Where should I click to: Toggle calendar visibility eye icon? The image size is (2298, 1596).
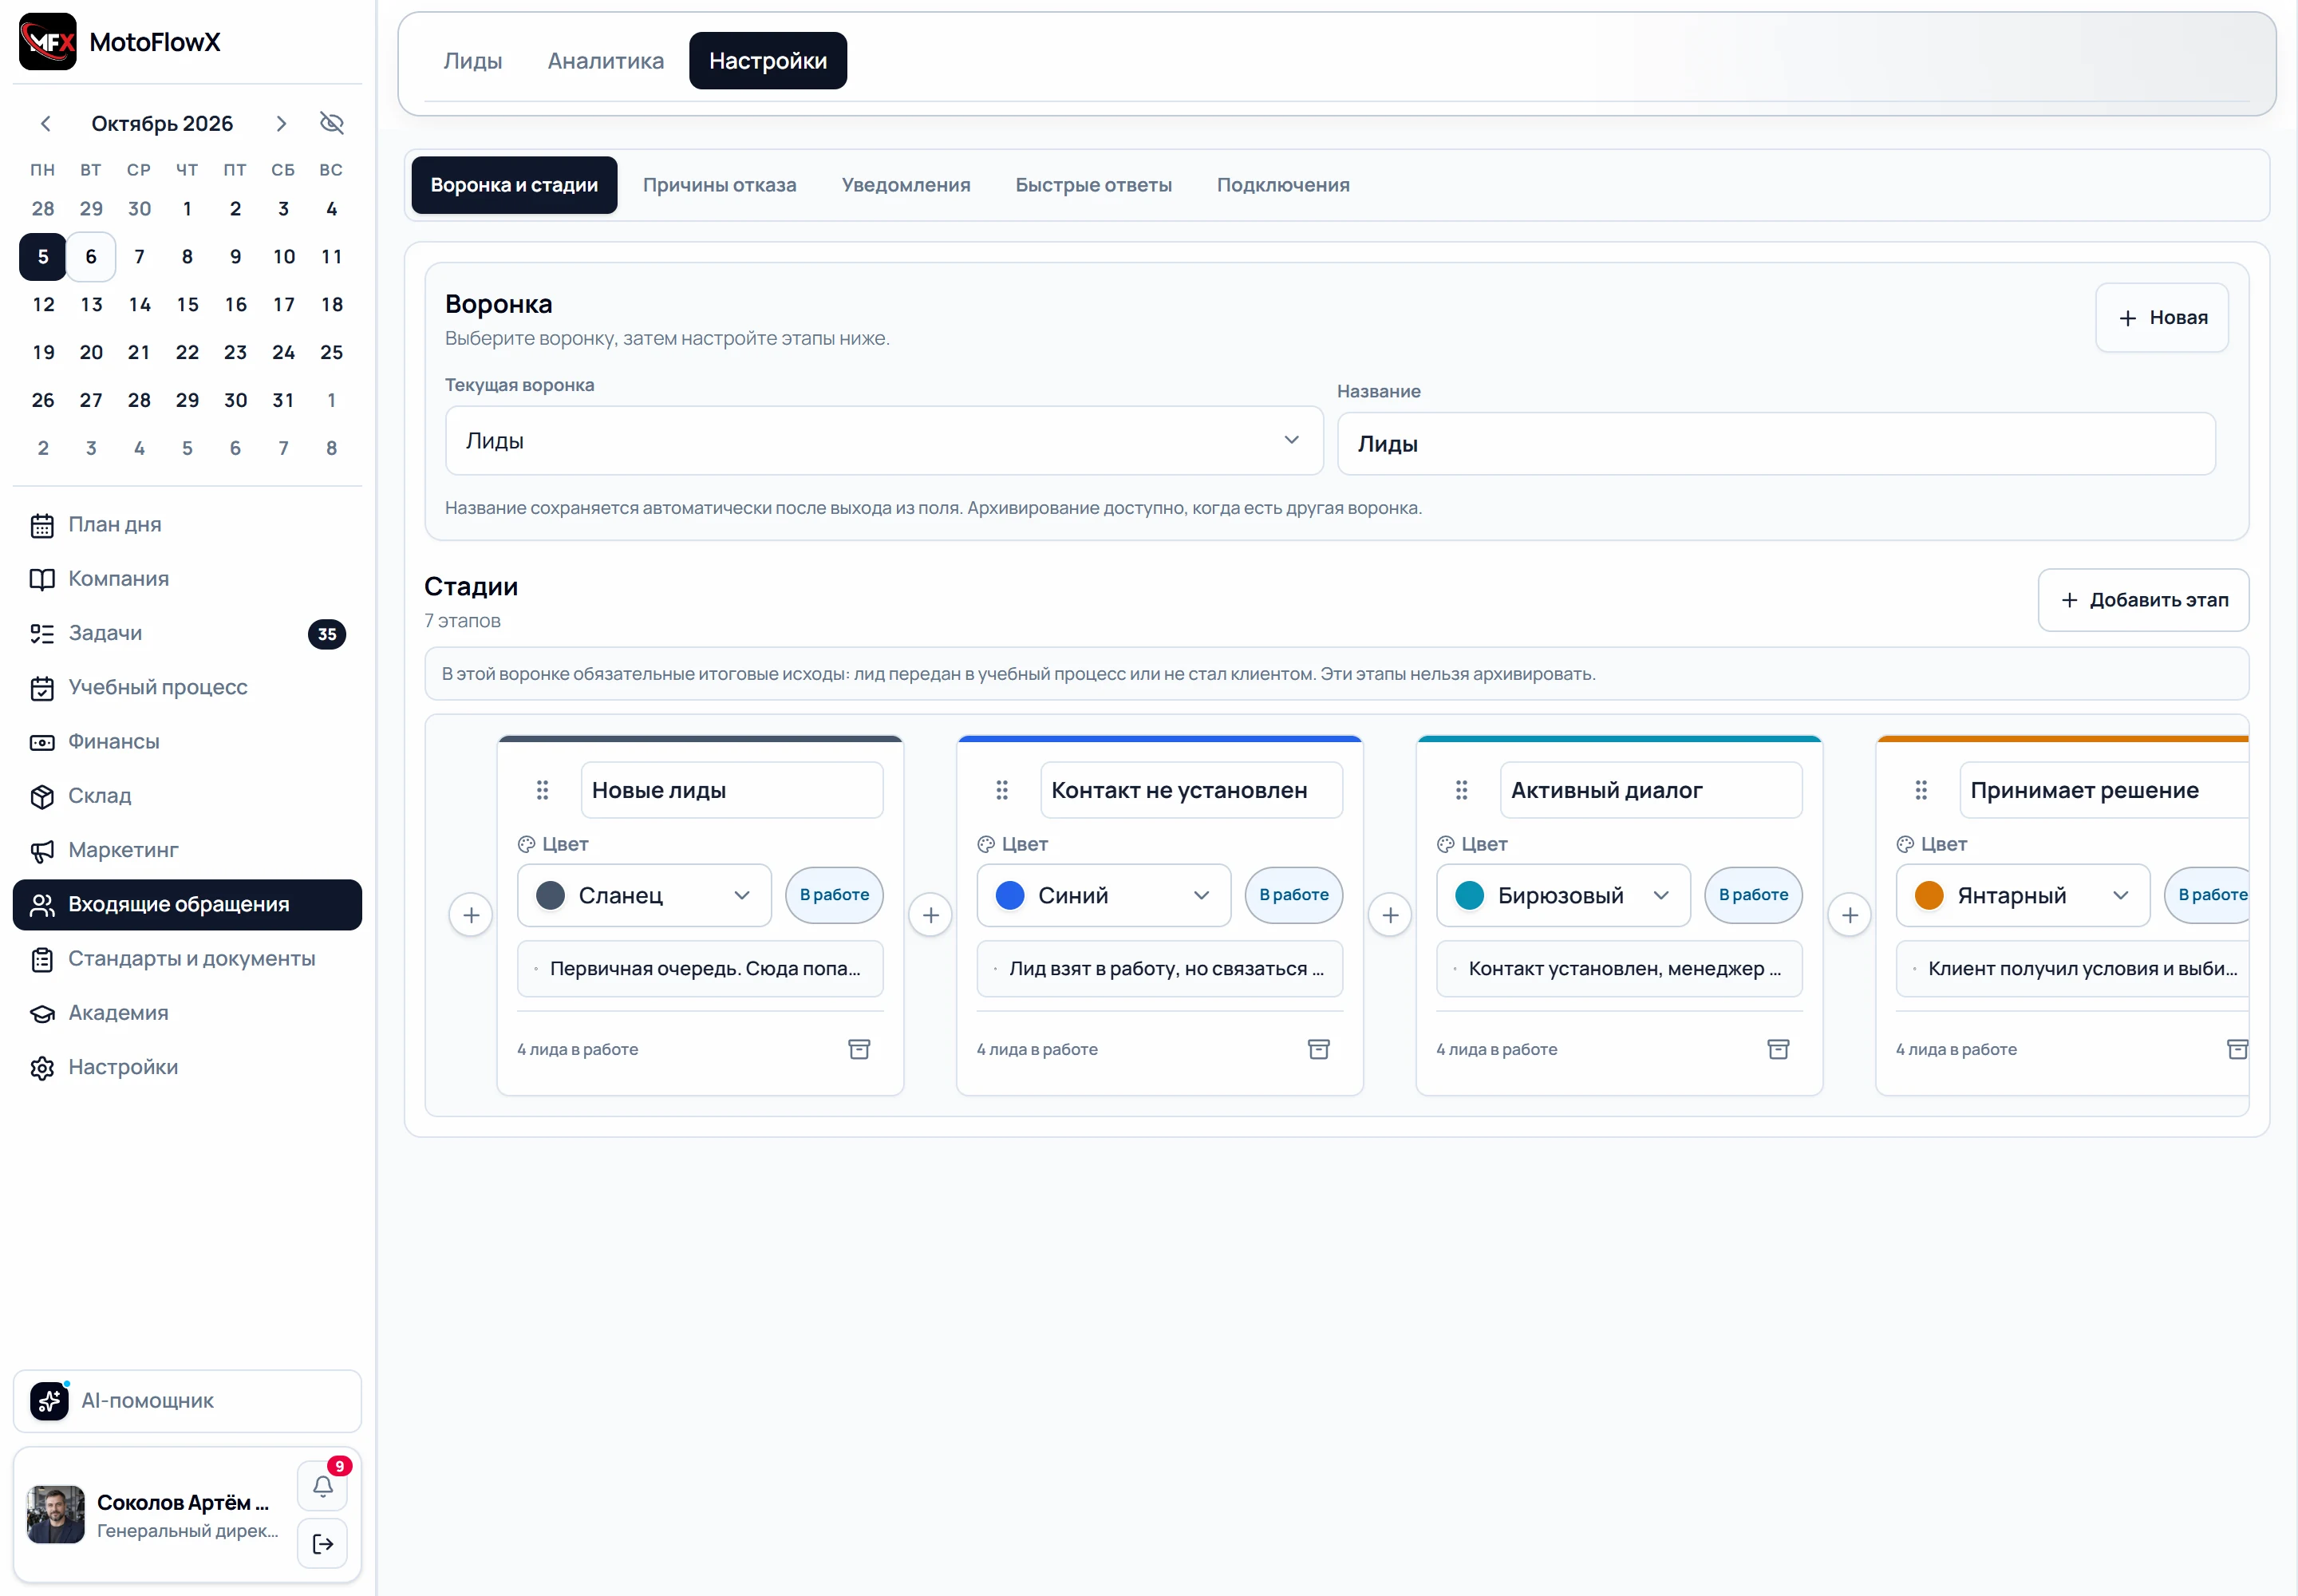point(331,123)
